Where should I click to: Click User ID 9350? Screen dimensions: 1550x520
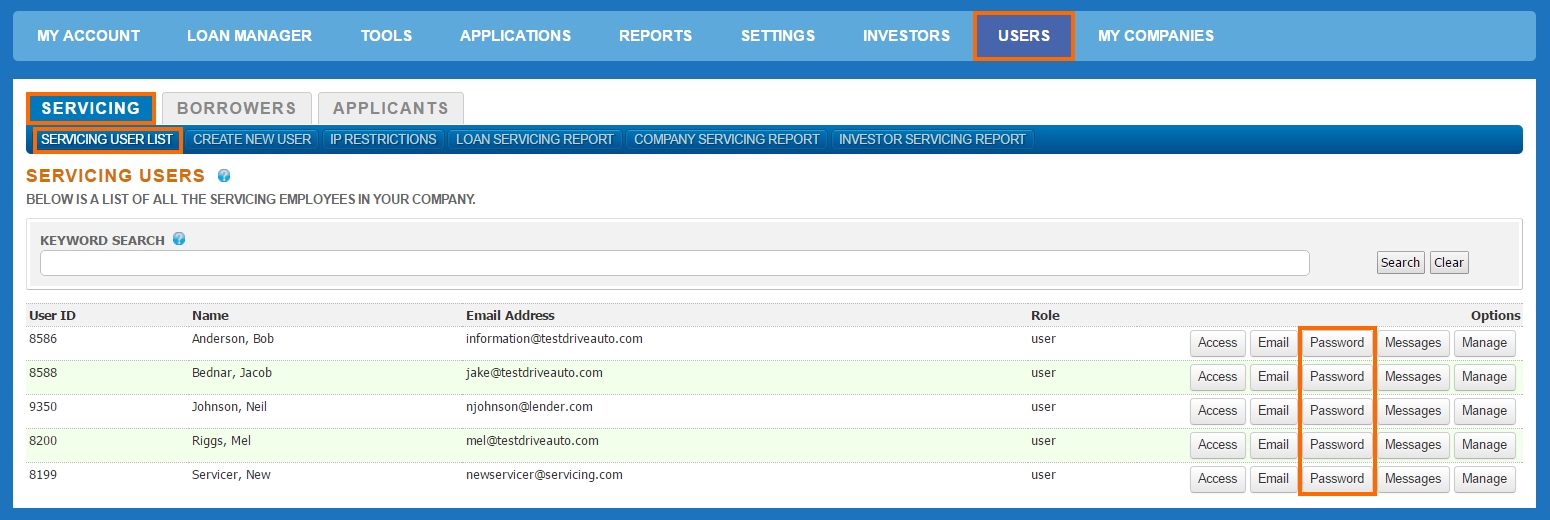pos(43,407)
